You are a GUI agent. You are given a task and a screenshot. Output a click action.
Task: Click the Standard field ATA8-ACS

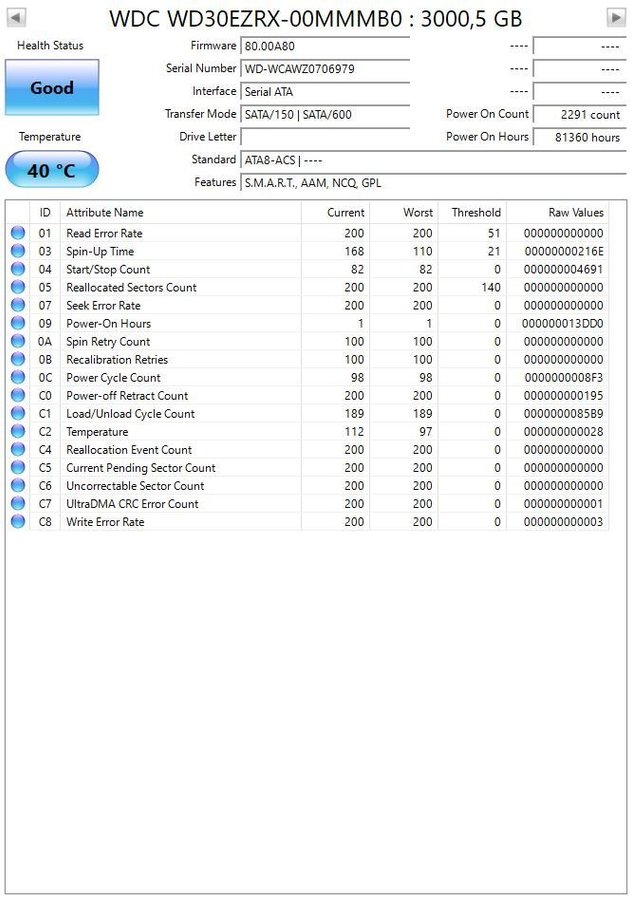click(433, 160)
